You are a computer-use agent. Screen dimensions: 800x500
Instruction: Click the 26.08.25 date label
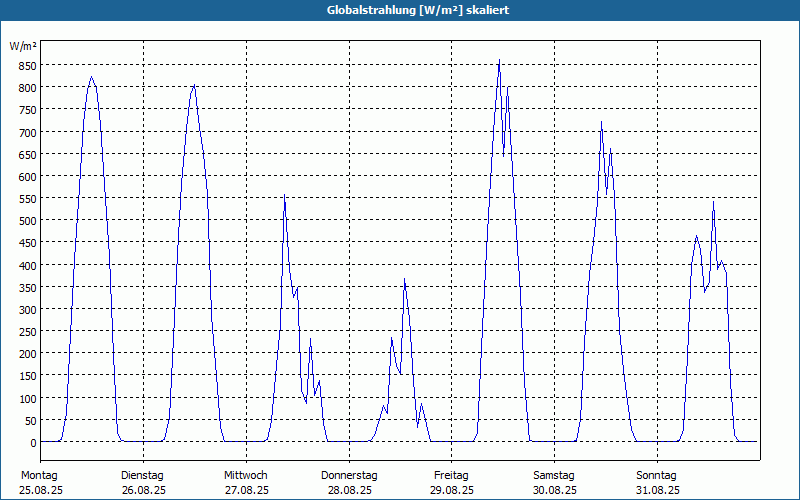[x=144, y=490]
